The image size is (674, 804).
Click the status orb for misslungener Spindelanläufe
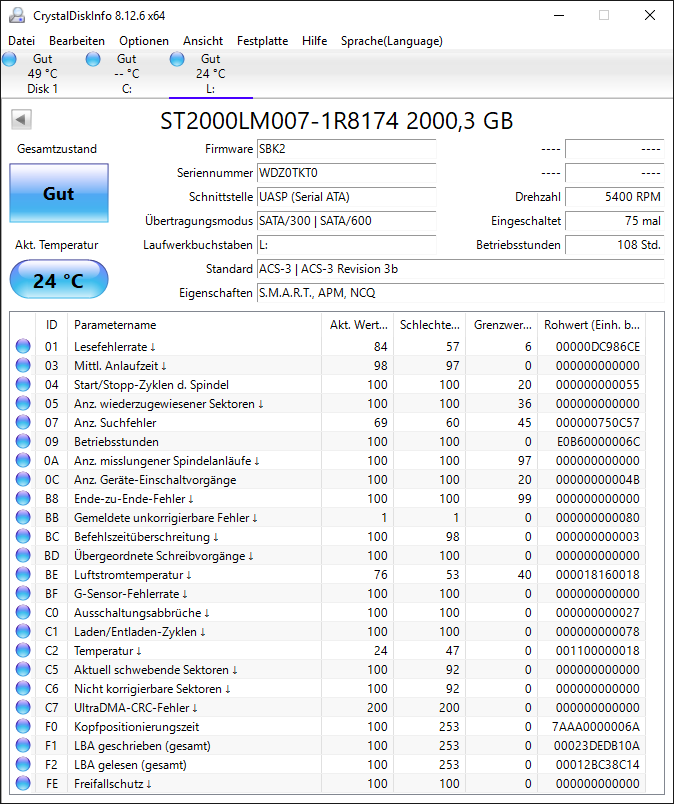coord(23,460)
